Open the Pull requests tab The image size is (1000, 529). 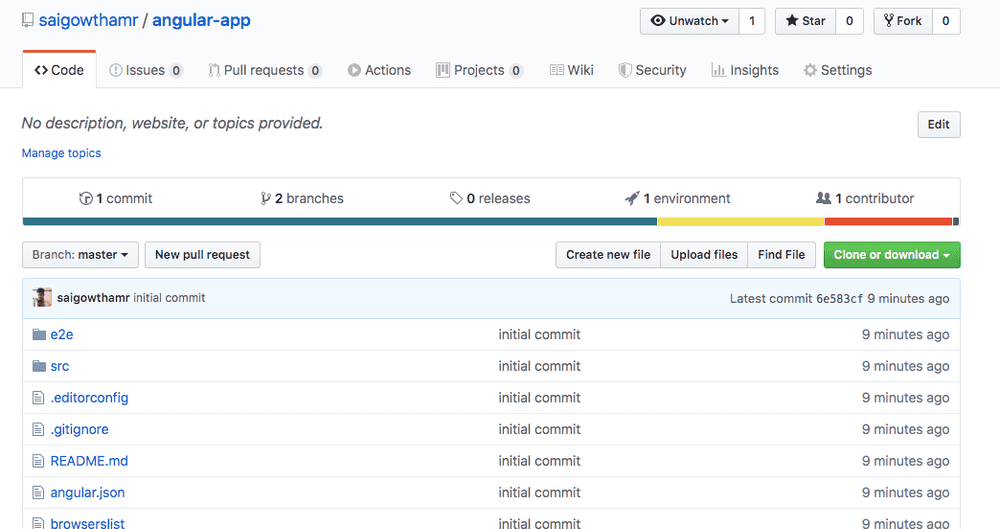265,70
